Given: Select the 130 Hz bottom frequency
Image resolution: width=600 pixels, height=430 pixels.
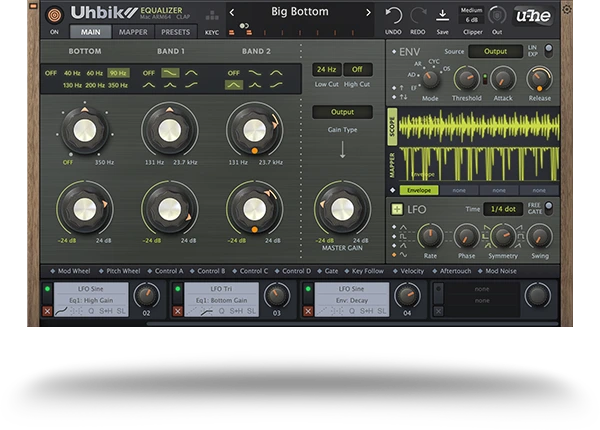Looking at the screenshot, I should tap(72, 86).
